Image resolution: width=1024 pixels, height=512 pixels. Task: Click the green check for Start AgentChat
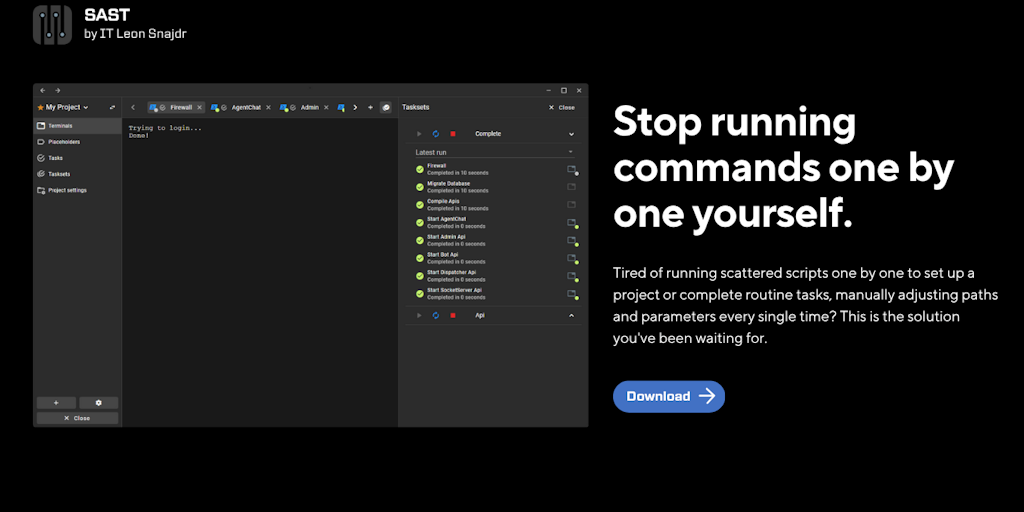(x=420, y=223)
